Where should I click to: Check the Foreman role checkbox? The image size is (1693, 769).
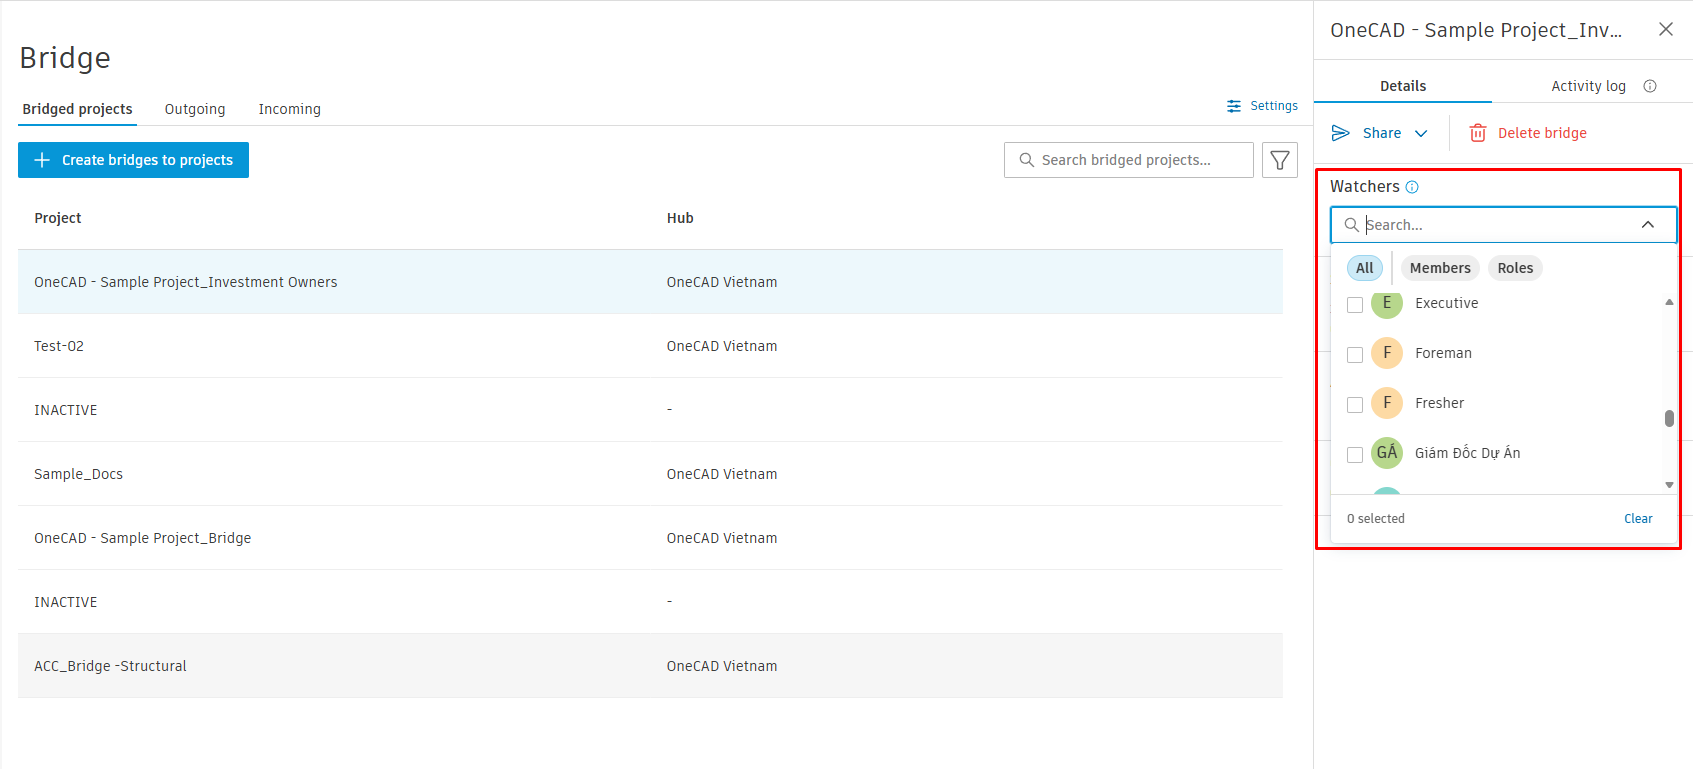click(1355, 355)
